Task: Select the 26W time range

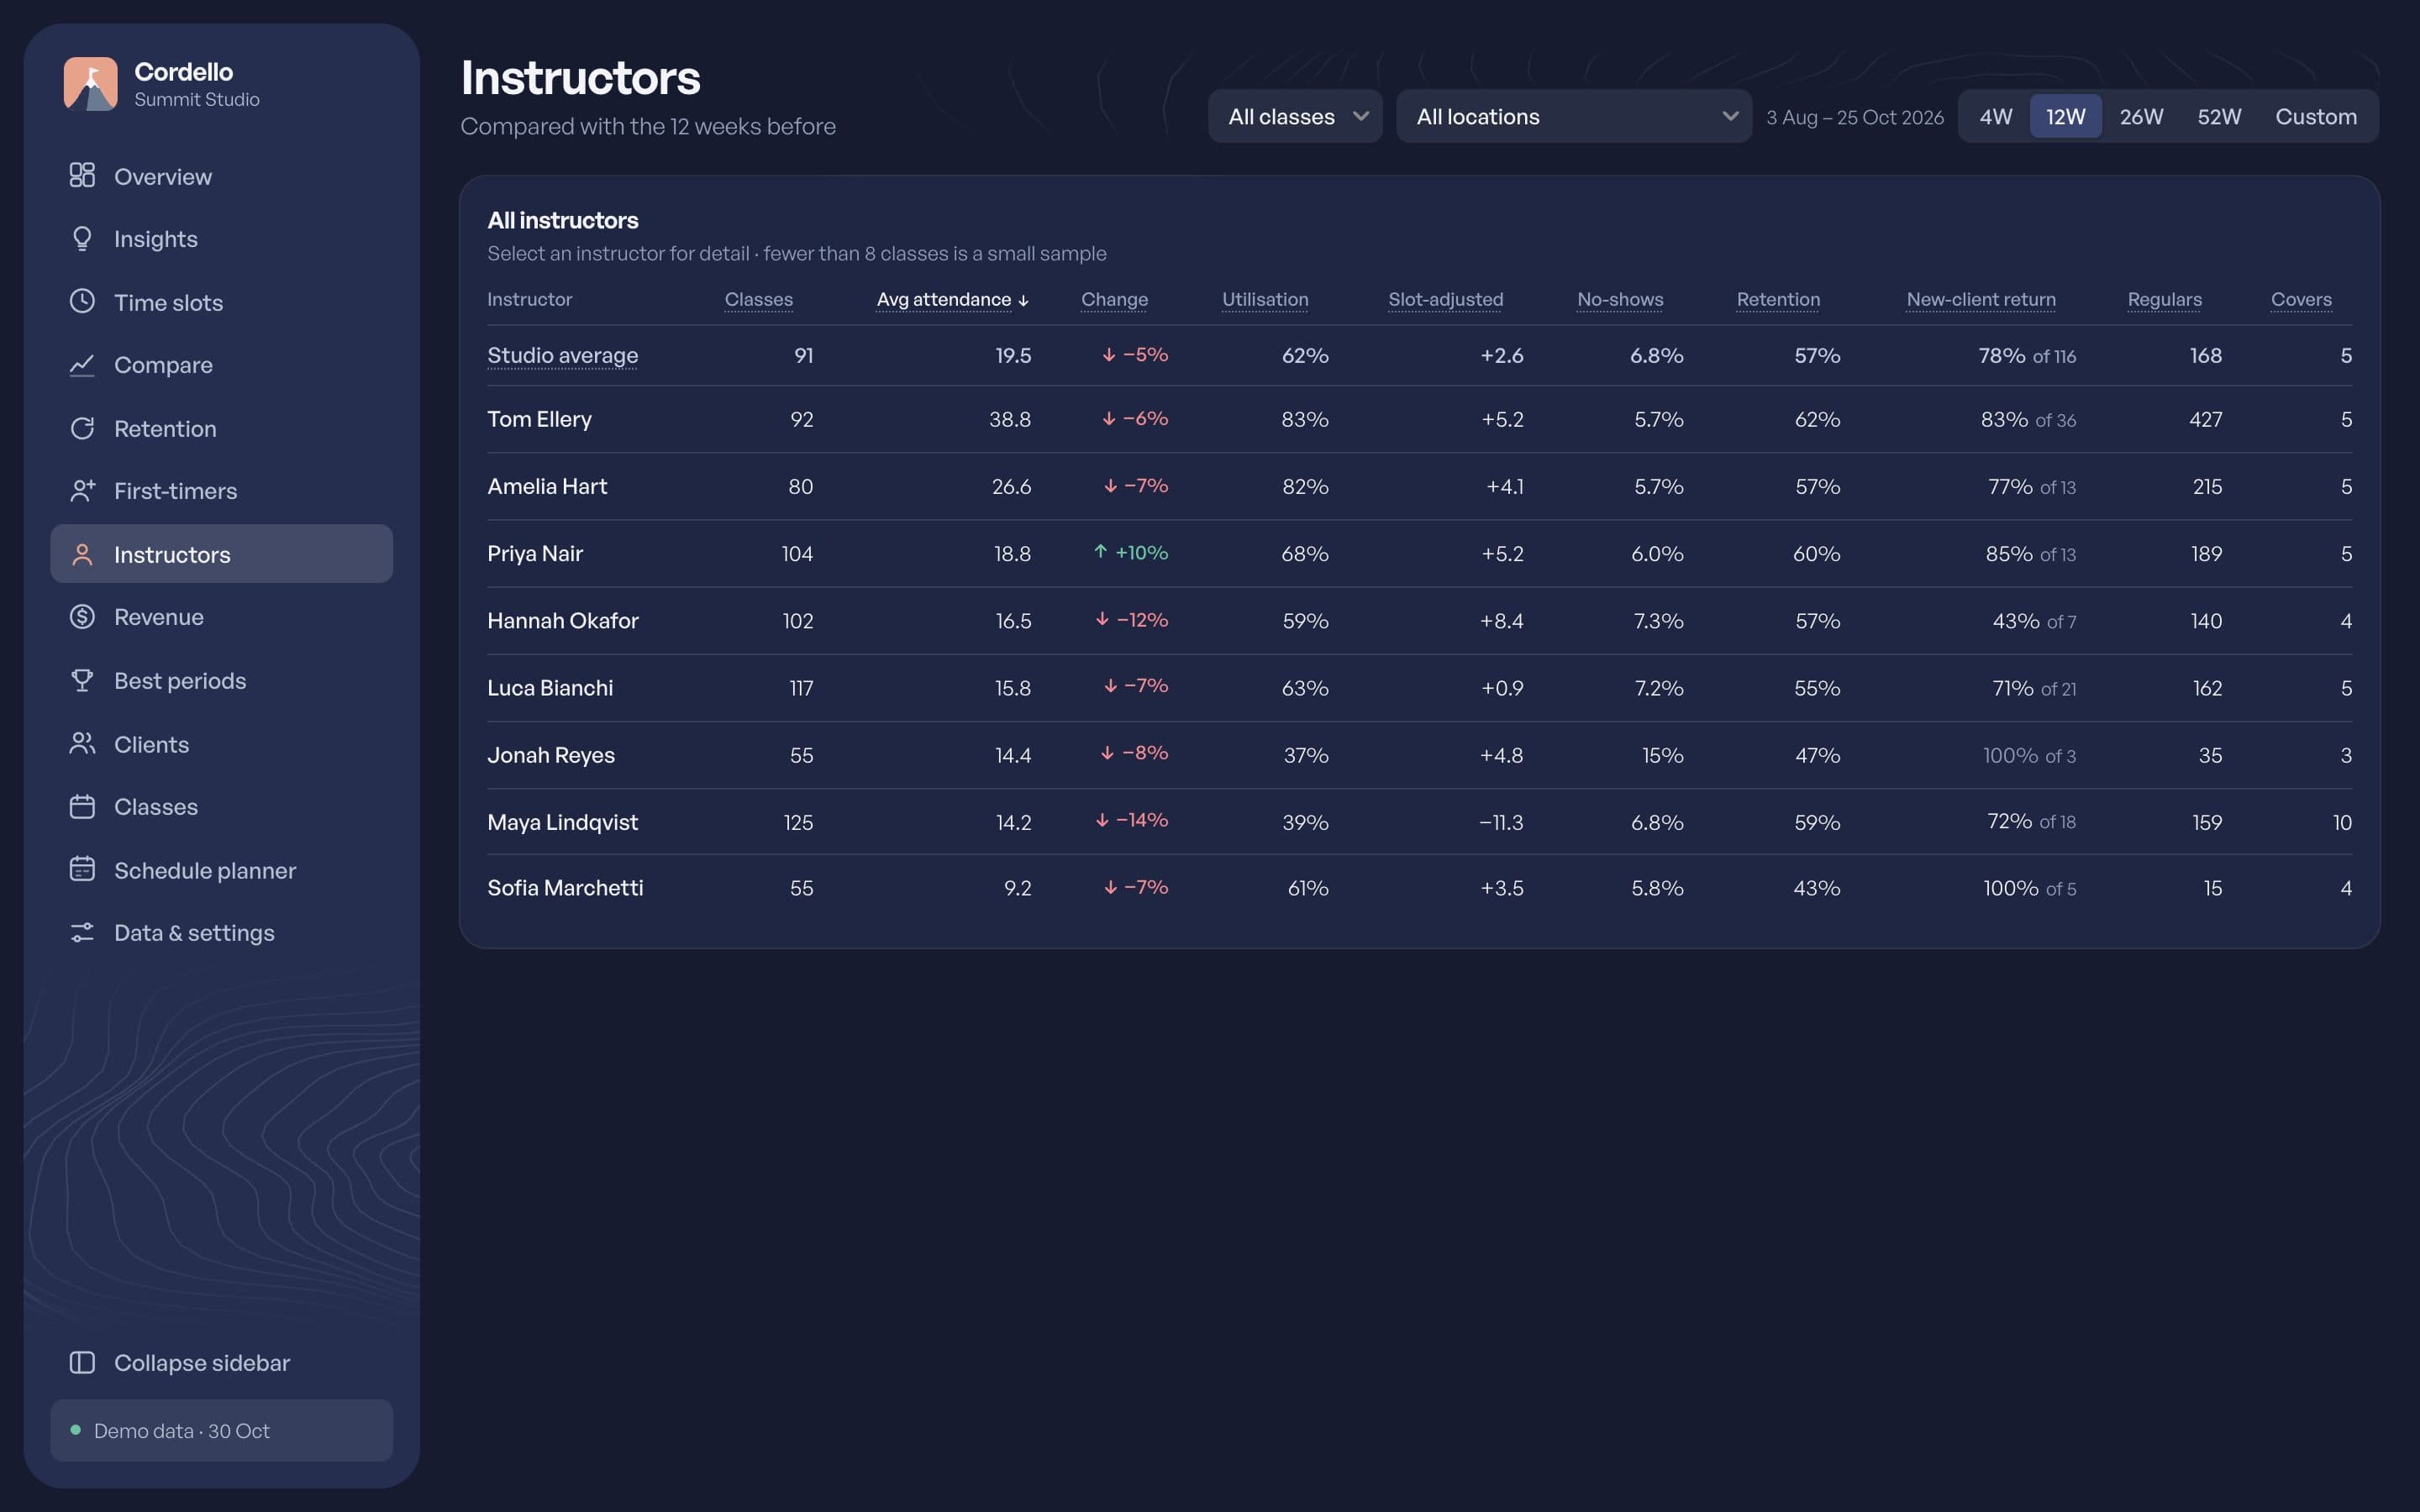Action: pos(2141,116)
